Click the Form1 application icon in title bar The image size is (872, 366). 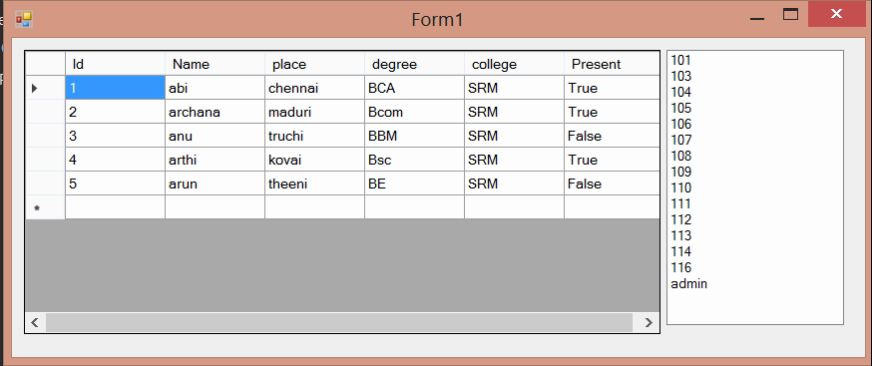23,19
